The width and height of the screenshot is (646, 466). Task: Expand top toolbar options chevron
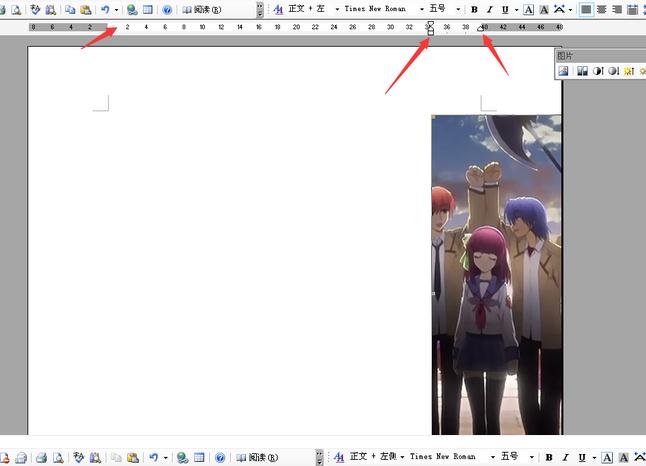click(x=260, y=9)
